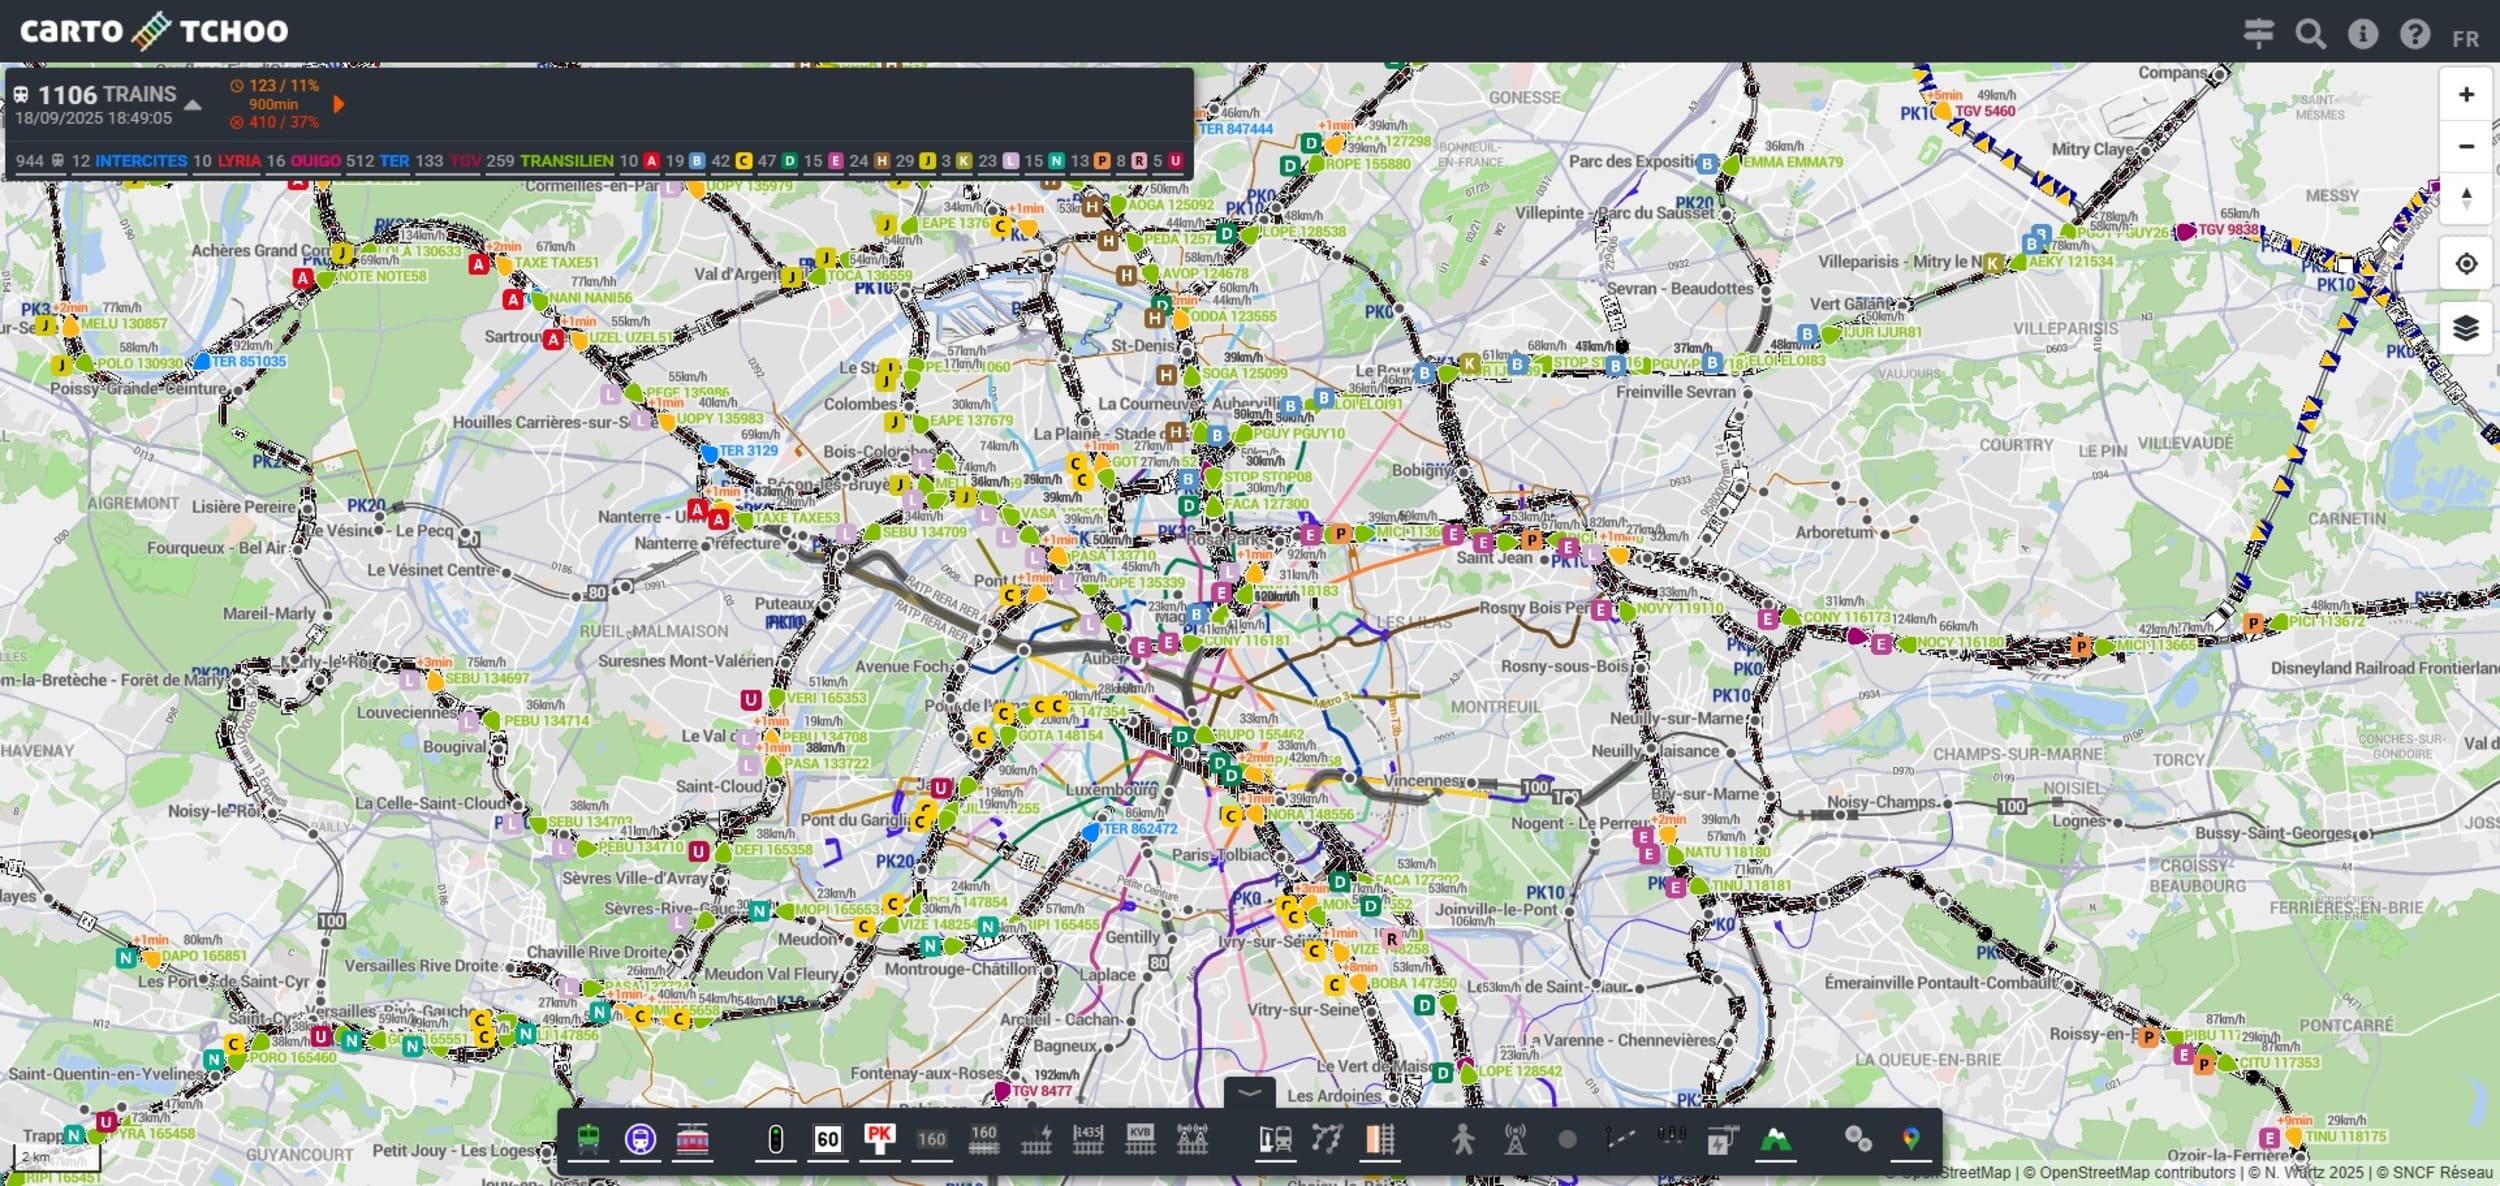Toggle the 60 speed limit signs icon
This screenshot has width=2500, height=1186.
[827, 1139]
